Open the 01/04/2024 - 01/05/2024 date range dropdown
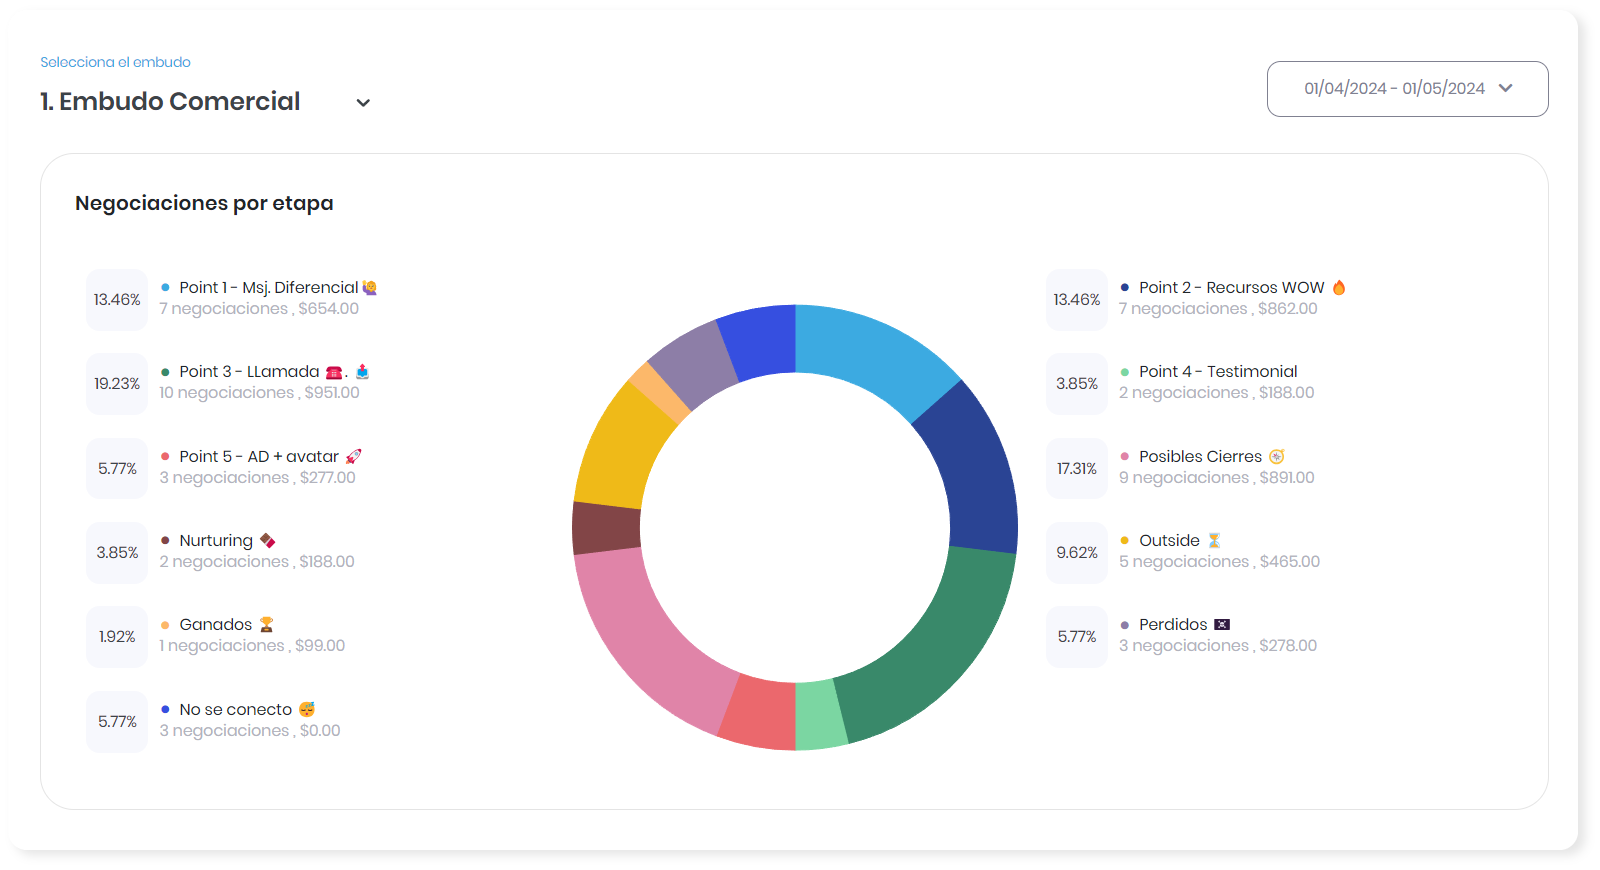1600x870 pixels. point(1407,89)
